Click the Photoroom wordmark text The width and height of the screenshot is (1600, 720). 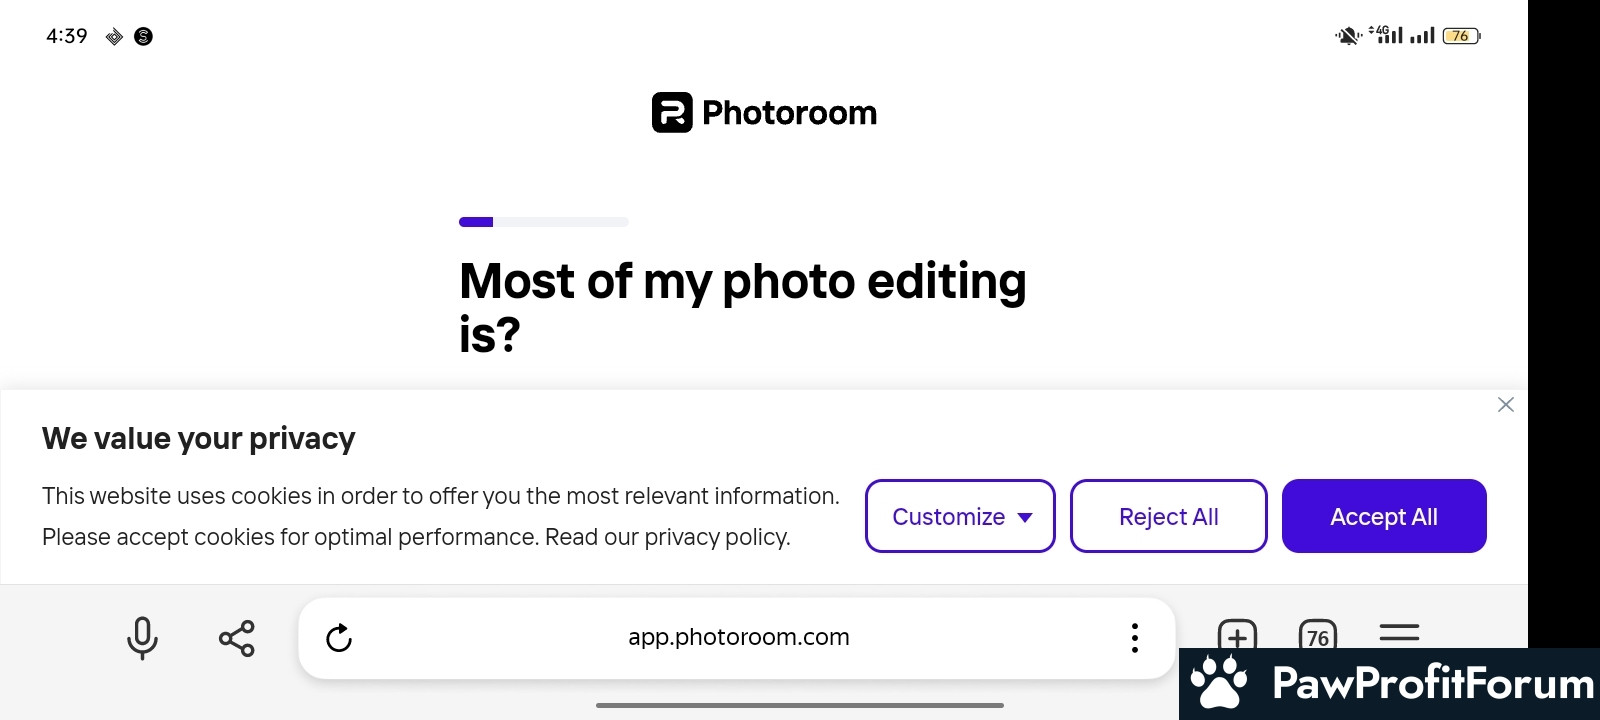789,113
